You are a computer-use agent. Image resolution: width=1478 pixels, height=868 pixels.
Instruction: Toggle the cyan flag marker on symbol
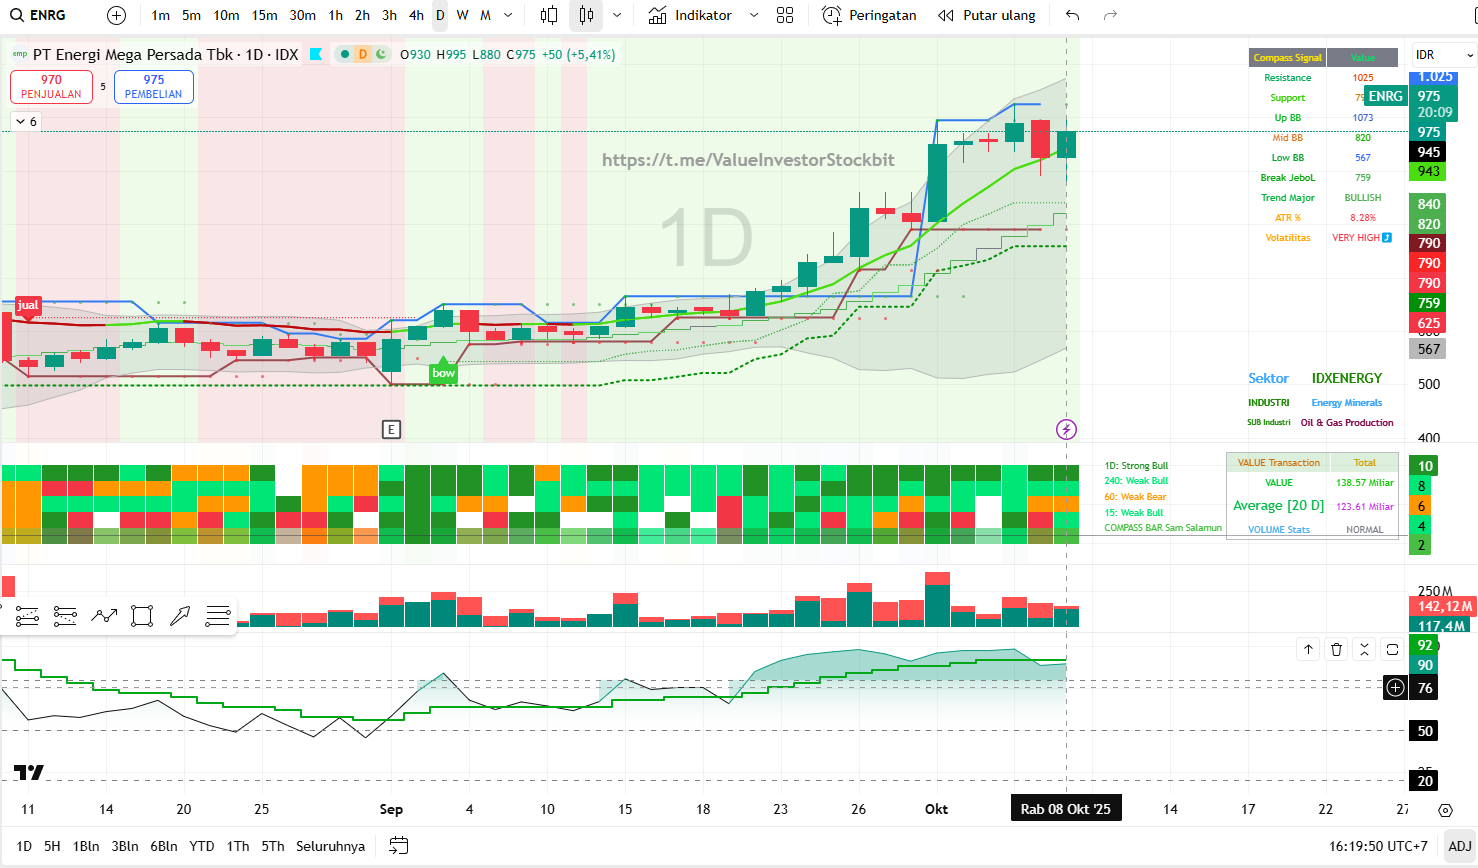click(316, 54)
